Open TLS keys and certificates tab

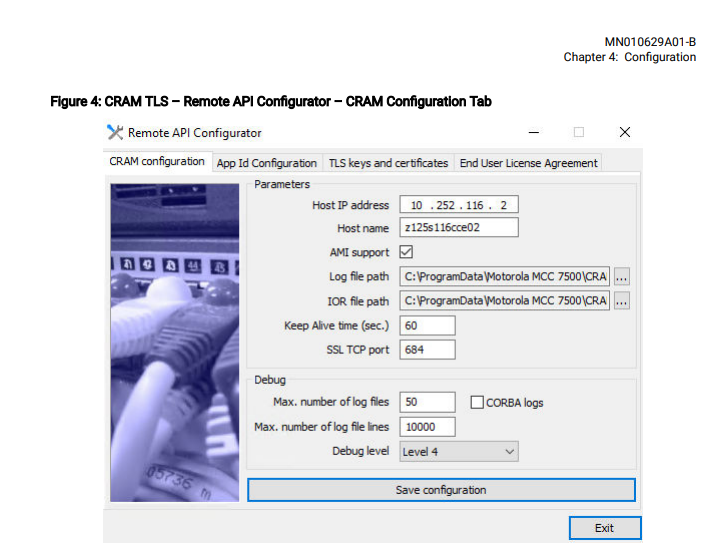(388, 163)
